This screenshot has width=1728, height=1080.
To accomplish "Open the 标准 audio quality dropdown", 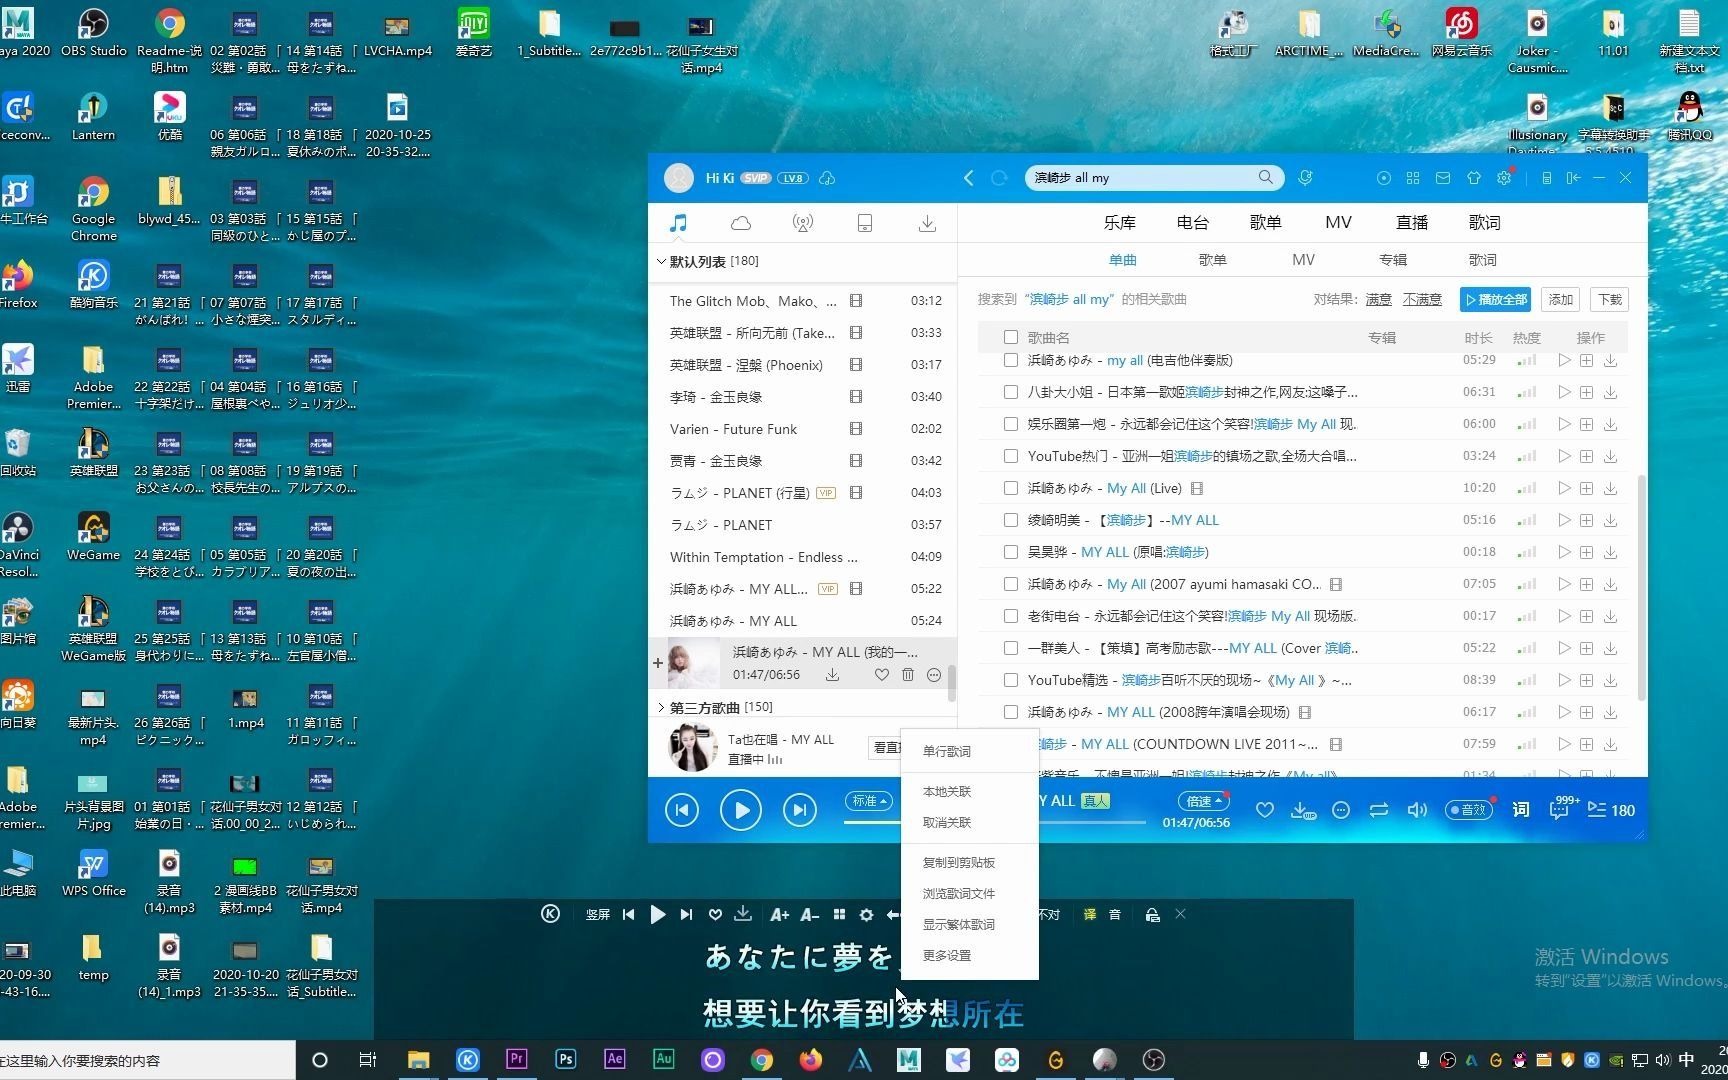I will 870,801.
